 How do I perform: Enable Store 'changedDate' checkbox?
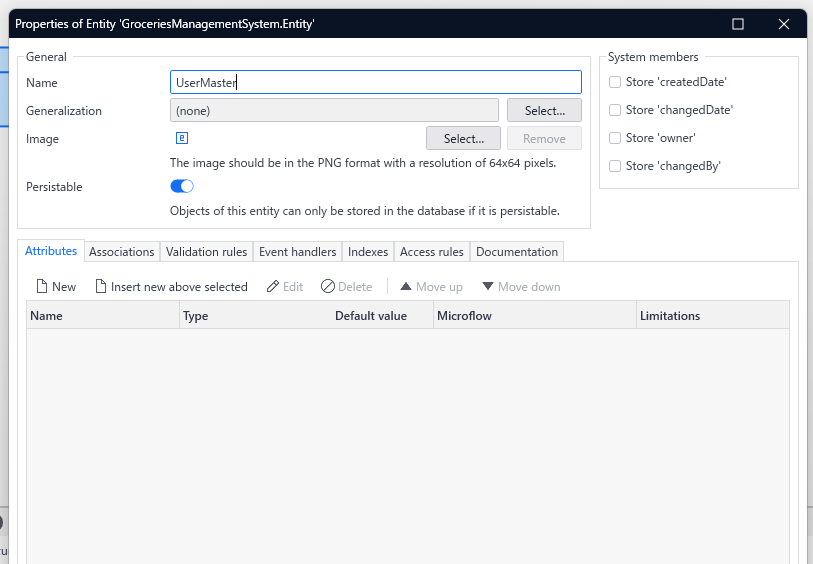coord(615,110)
